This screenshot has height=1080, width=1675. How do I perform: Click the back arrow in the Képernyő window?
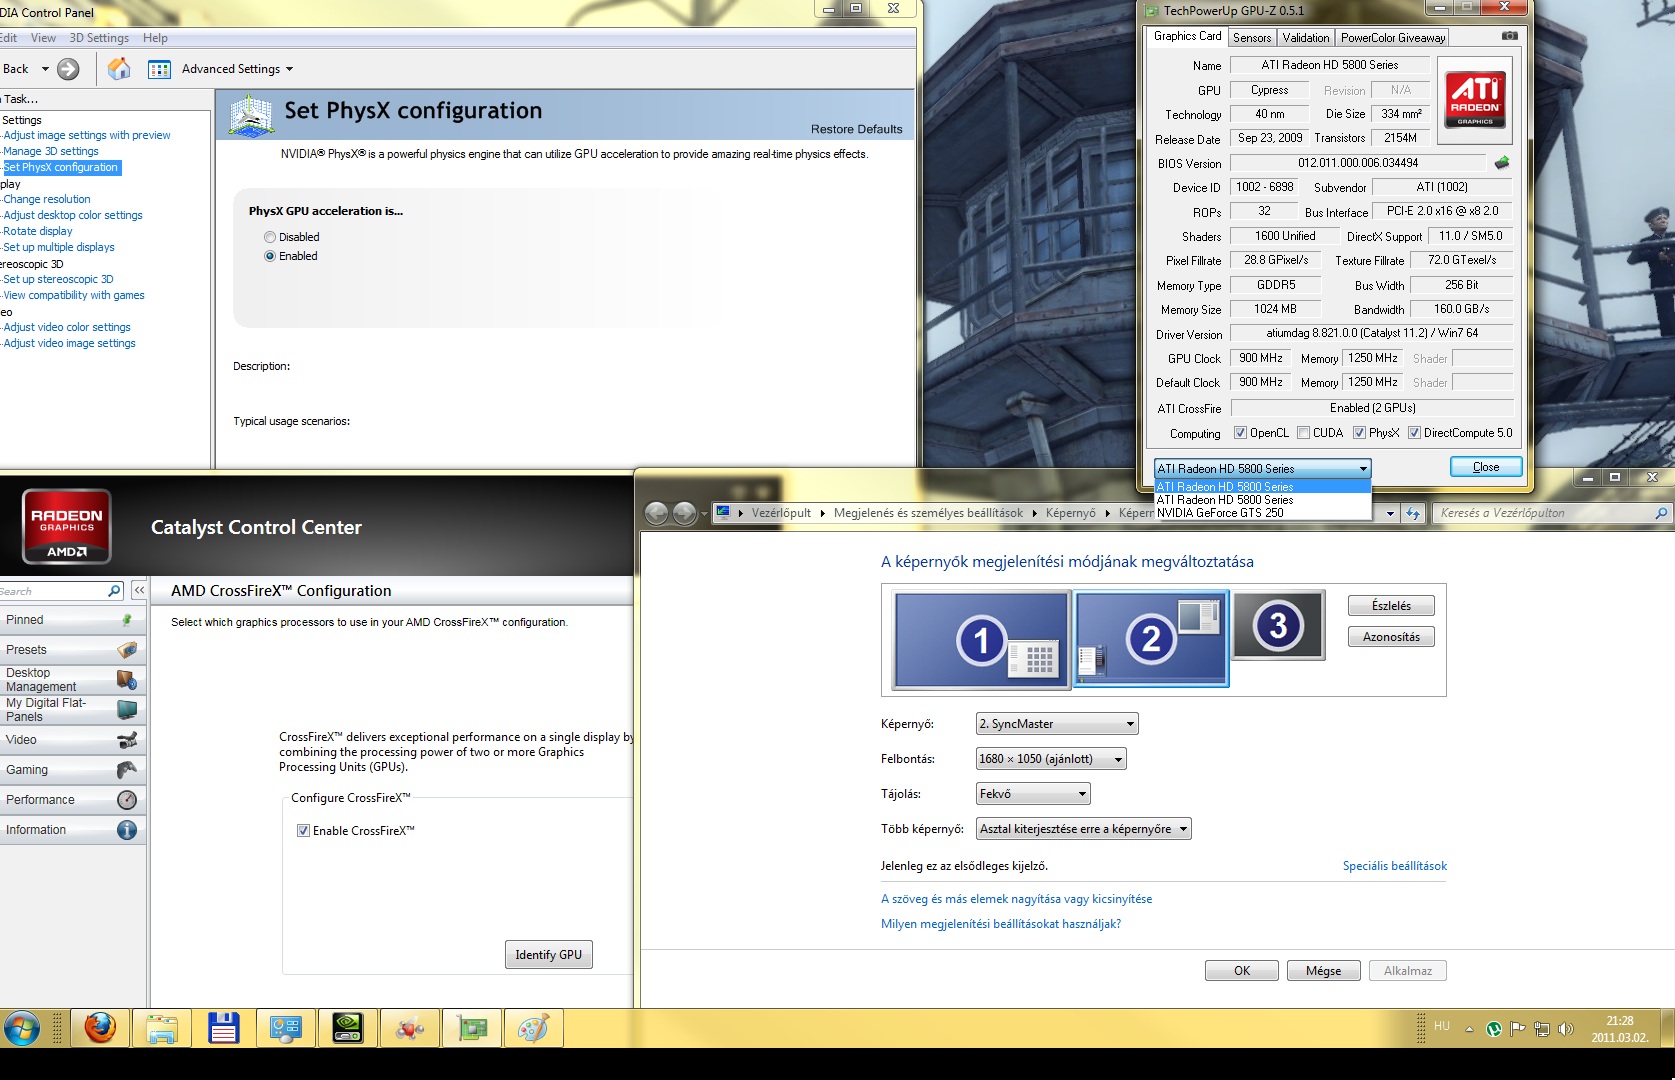[656, 513]
